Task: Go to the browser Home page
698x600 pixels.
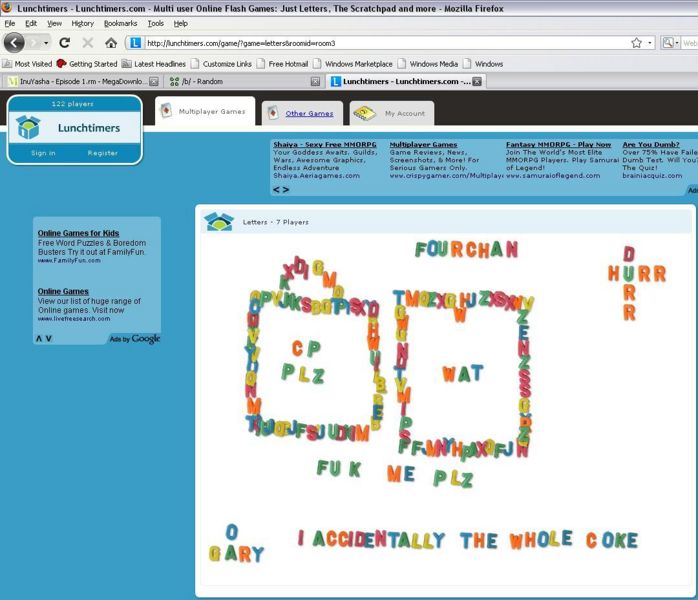Action: click(111, 43)
